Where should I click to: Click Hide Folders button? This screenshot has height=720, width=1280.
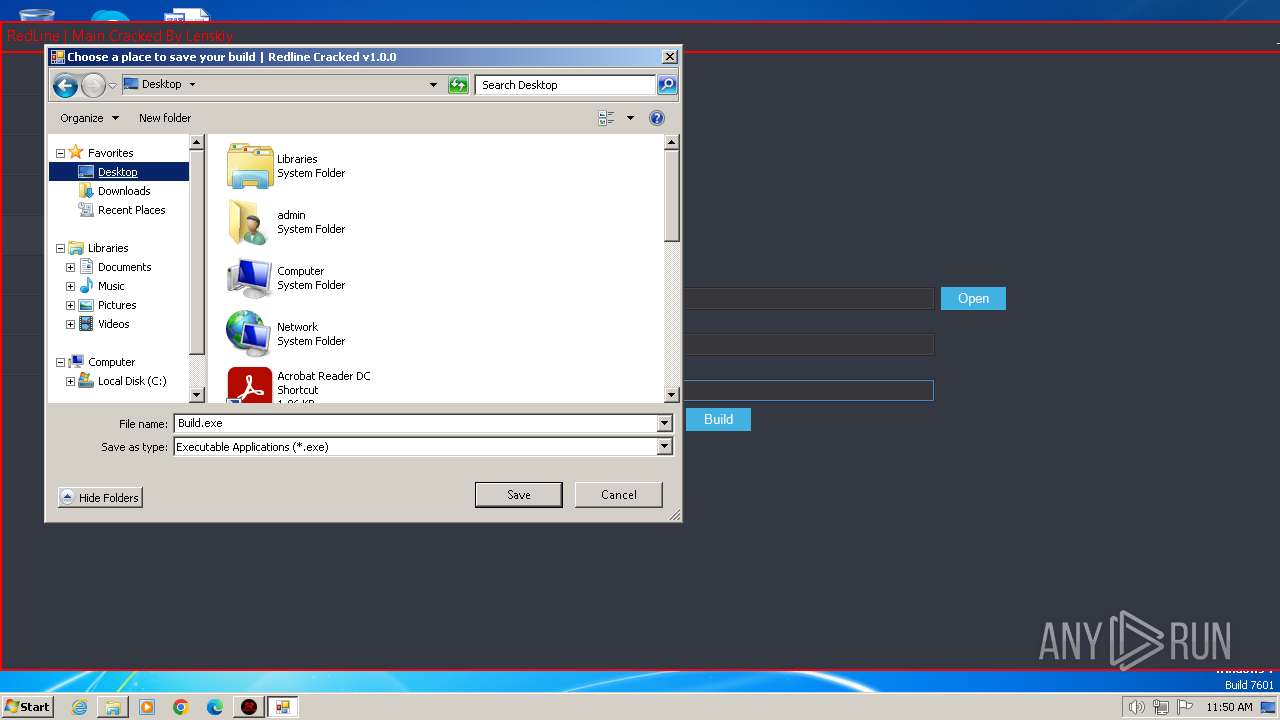pos(100,497)
